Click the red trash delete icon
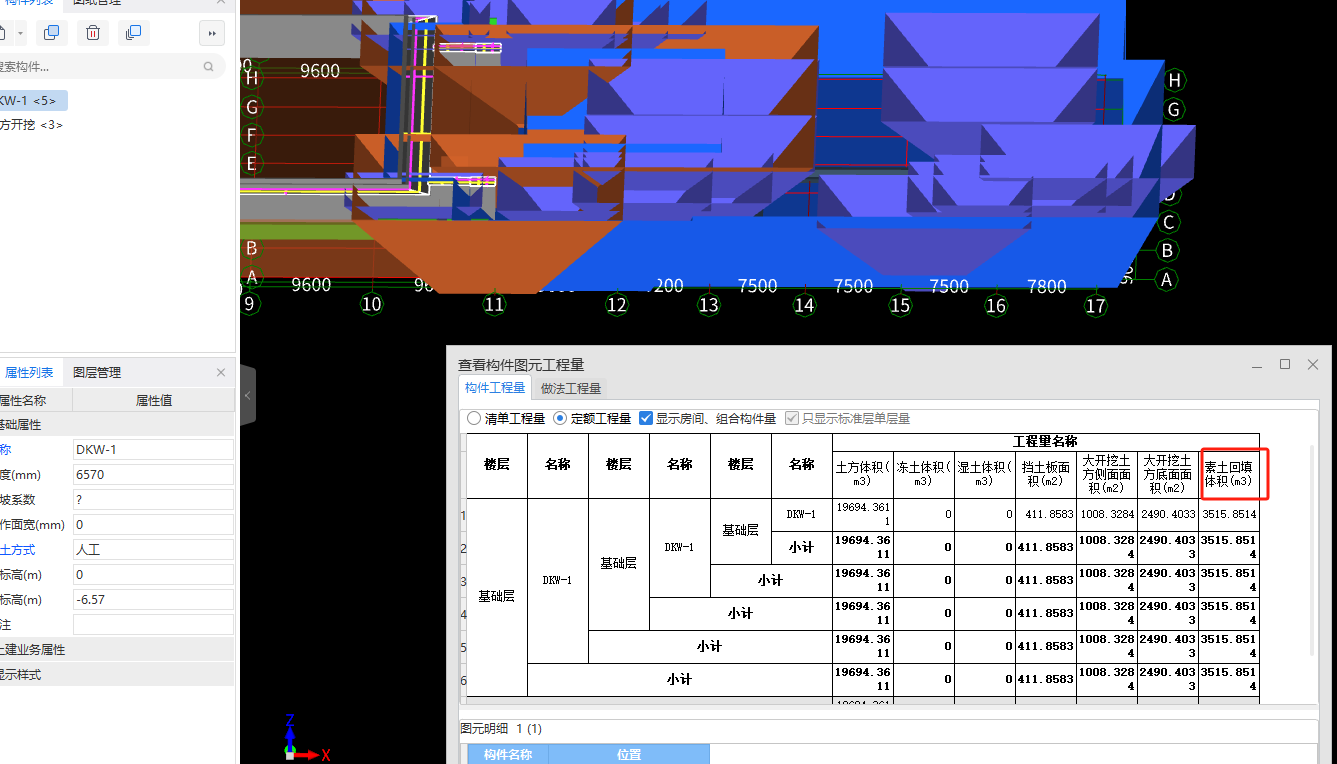 93,33
